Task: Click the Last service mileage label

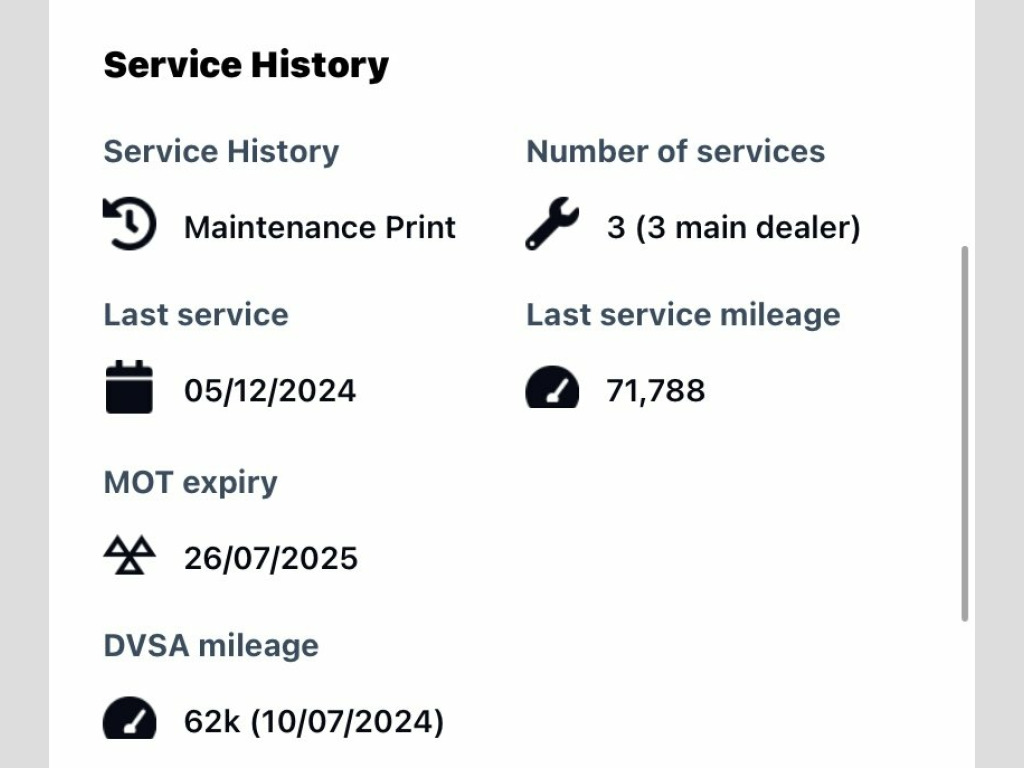Action: [x=683, y=315]
